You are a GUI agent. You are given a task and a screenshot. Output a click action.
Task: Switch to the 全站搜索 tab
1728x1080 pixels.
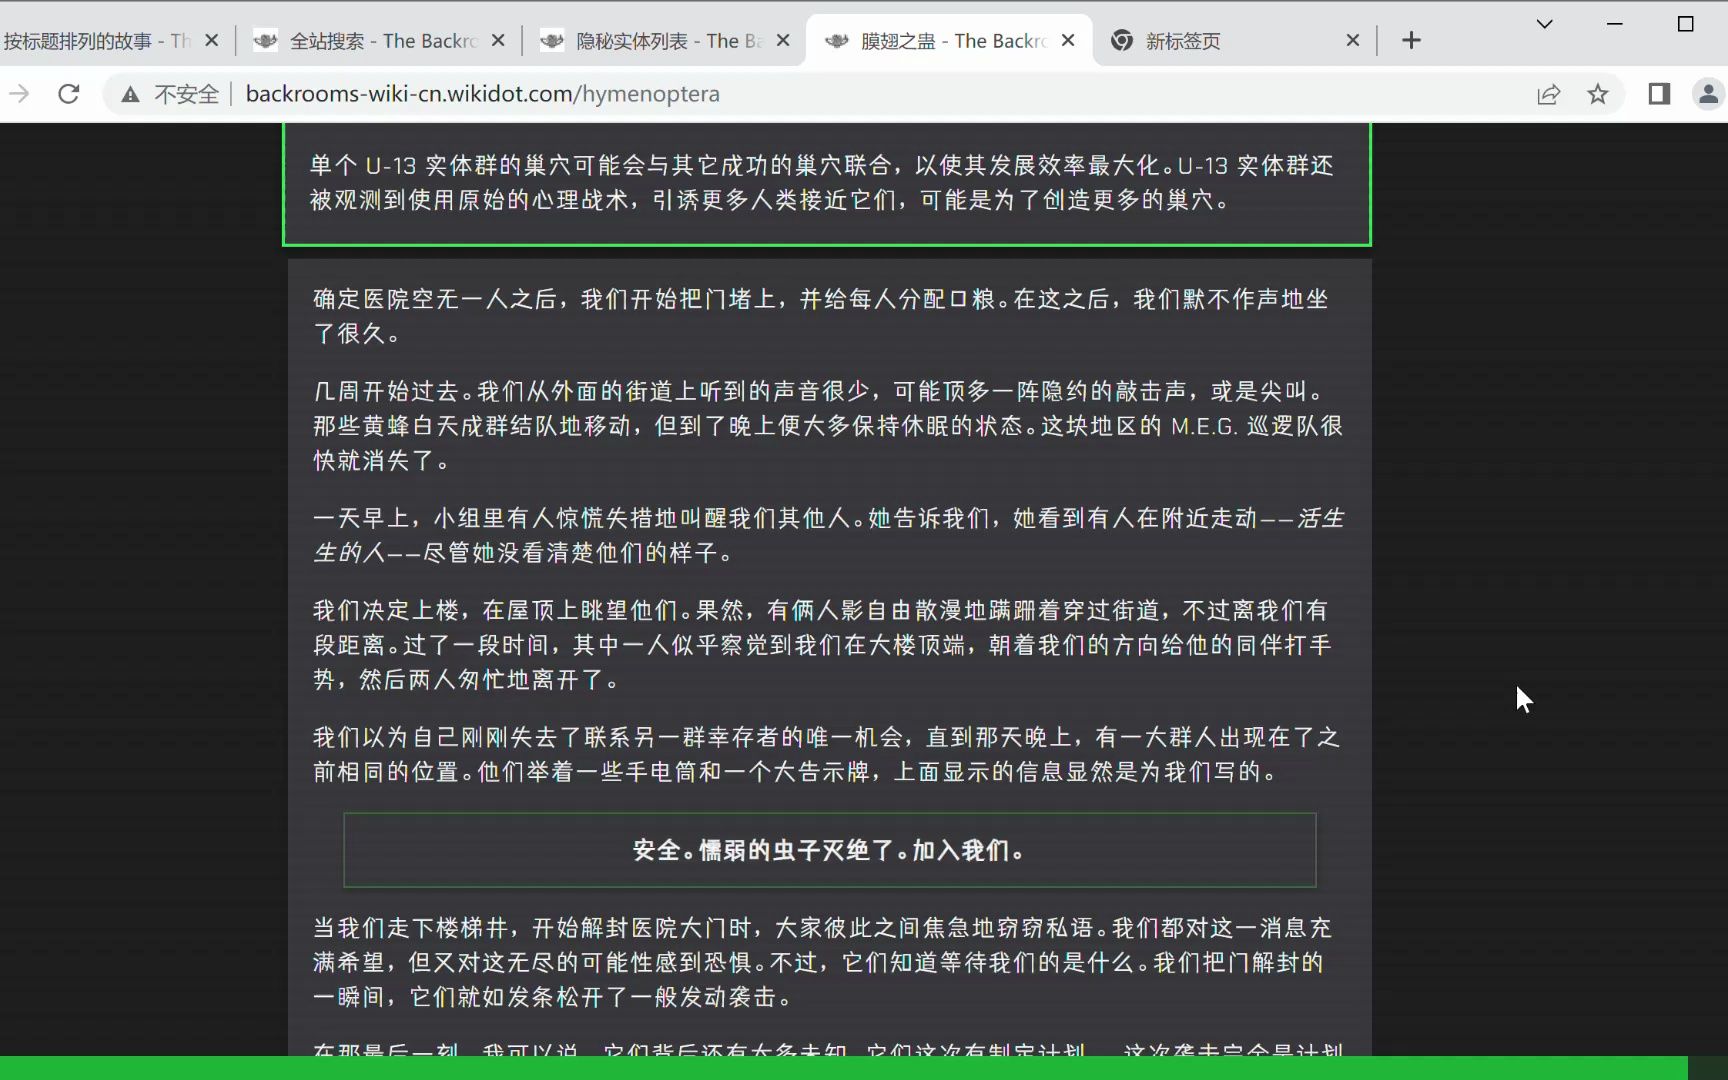tap(380, 41)
